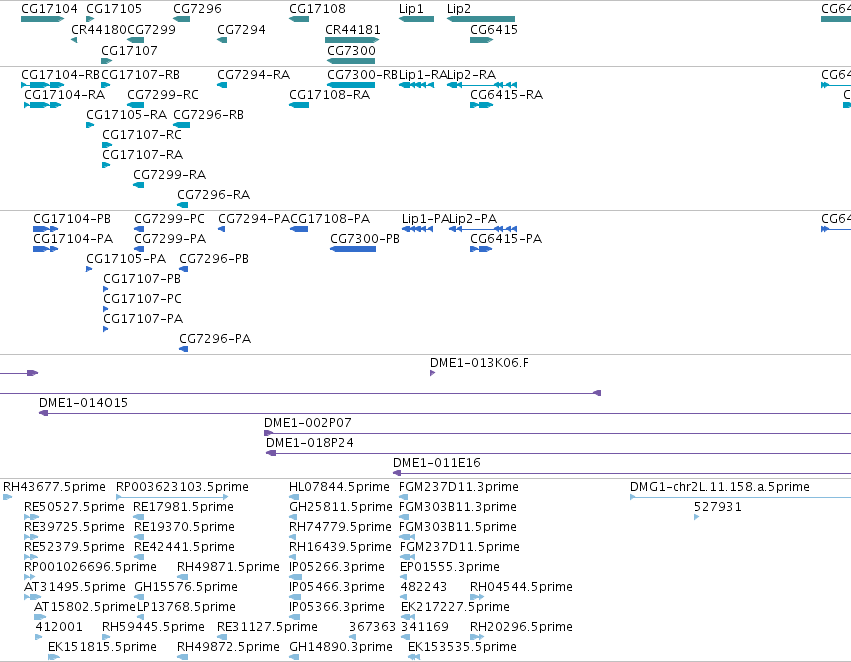Select EST RP003623103.5prime

click(172, 497)
